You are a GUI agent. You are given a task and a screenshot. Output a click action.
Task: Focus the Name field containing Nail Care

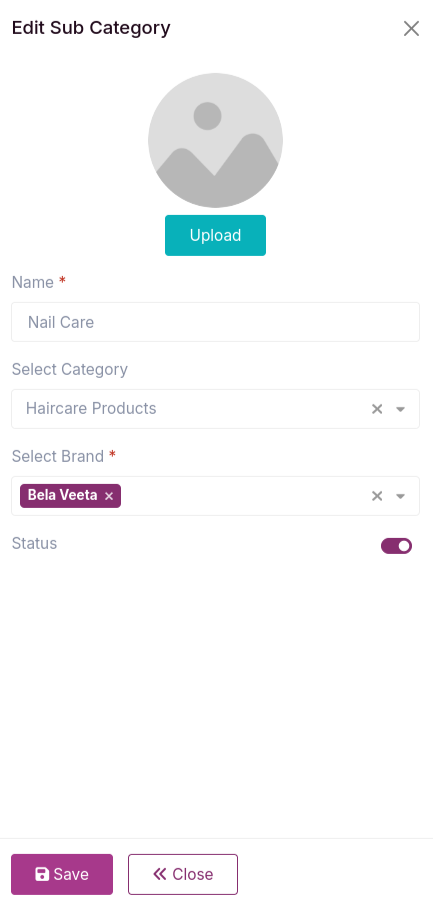pyautogui.click(x=216, y=322)
